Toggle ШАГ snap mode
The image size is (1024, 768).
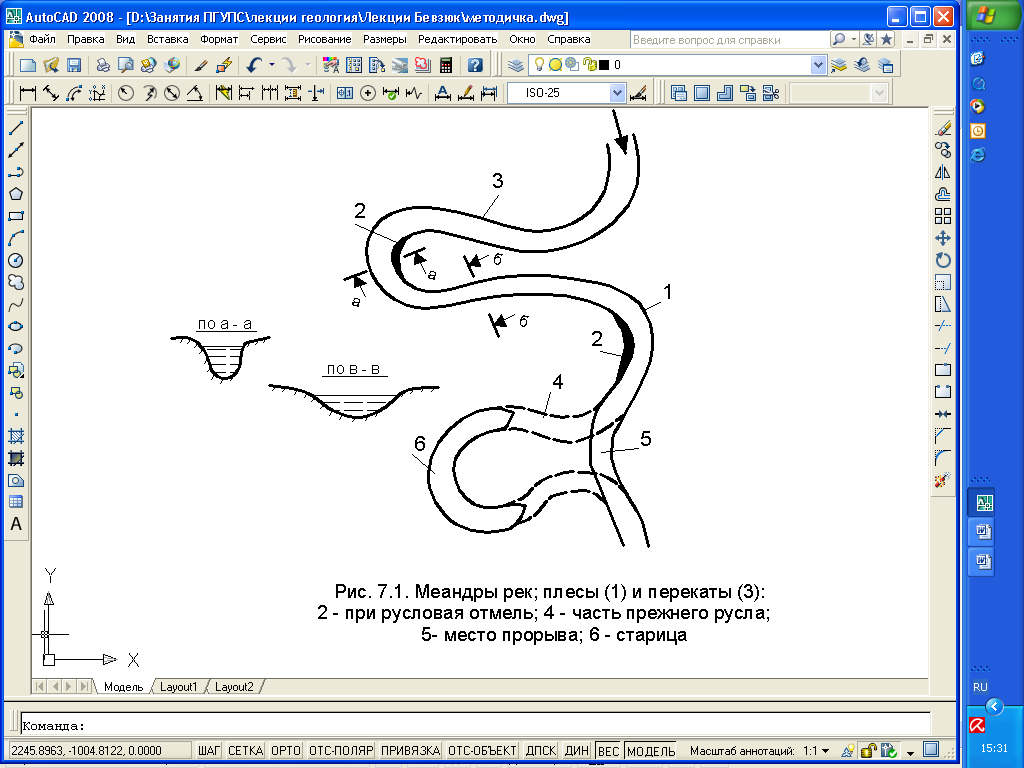point(209,750)
